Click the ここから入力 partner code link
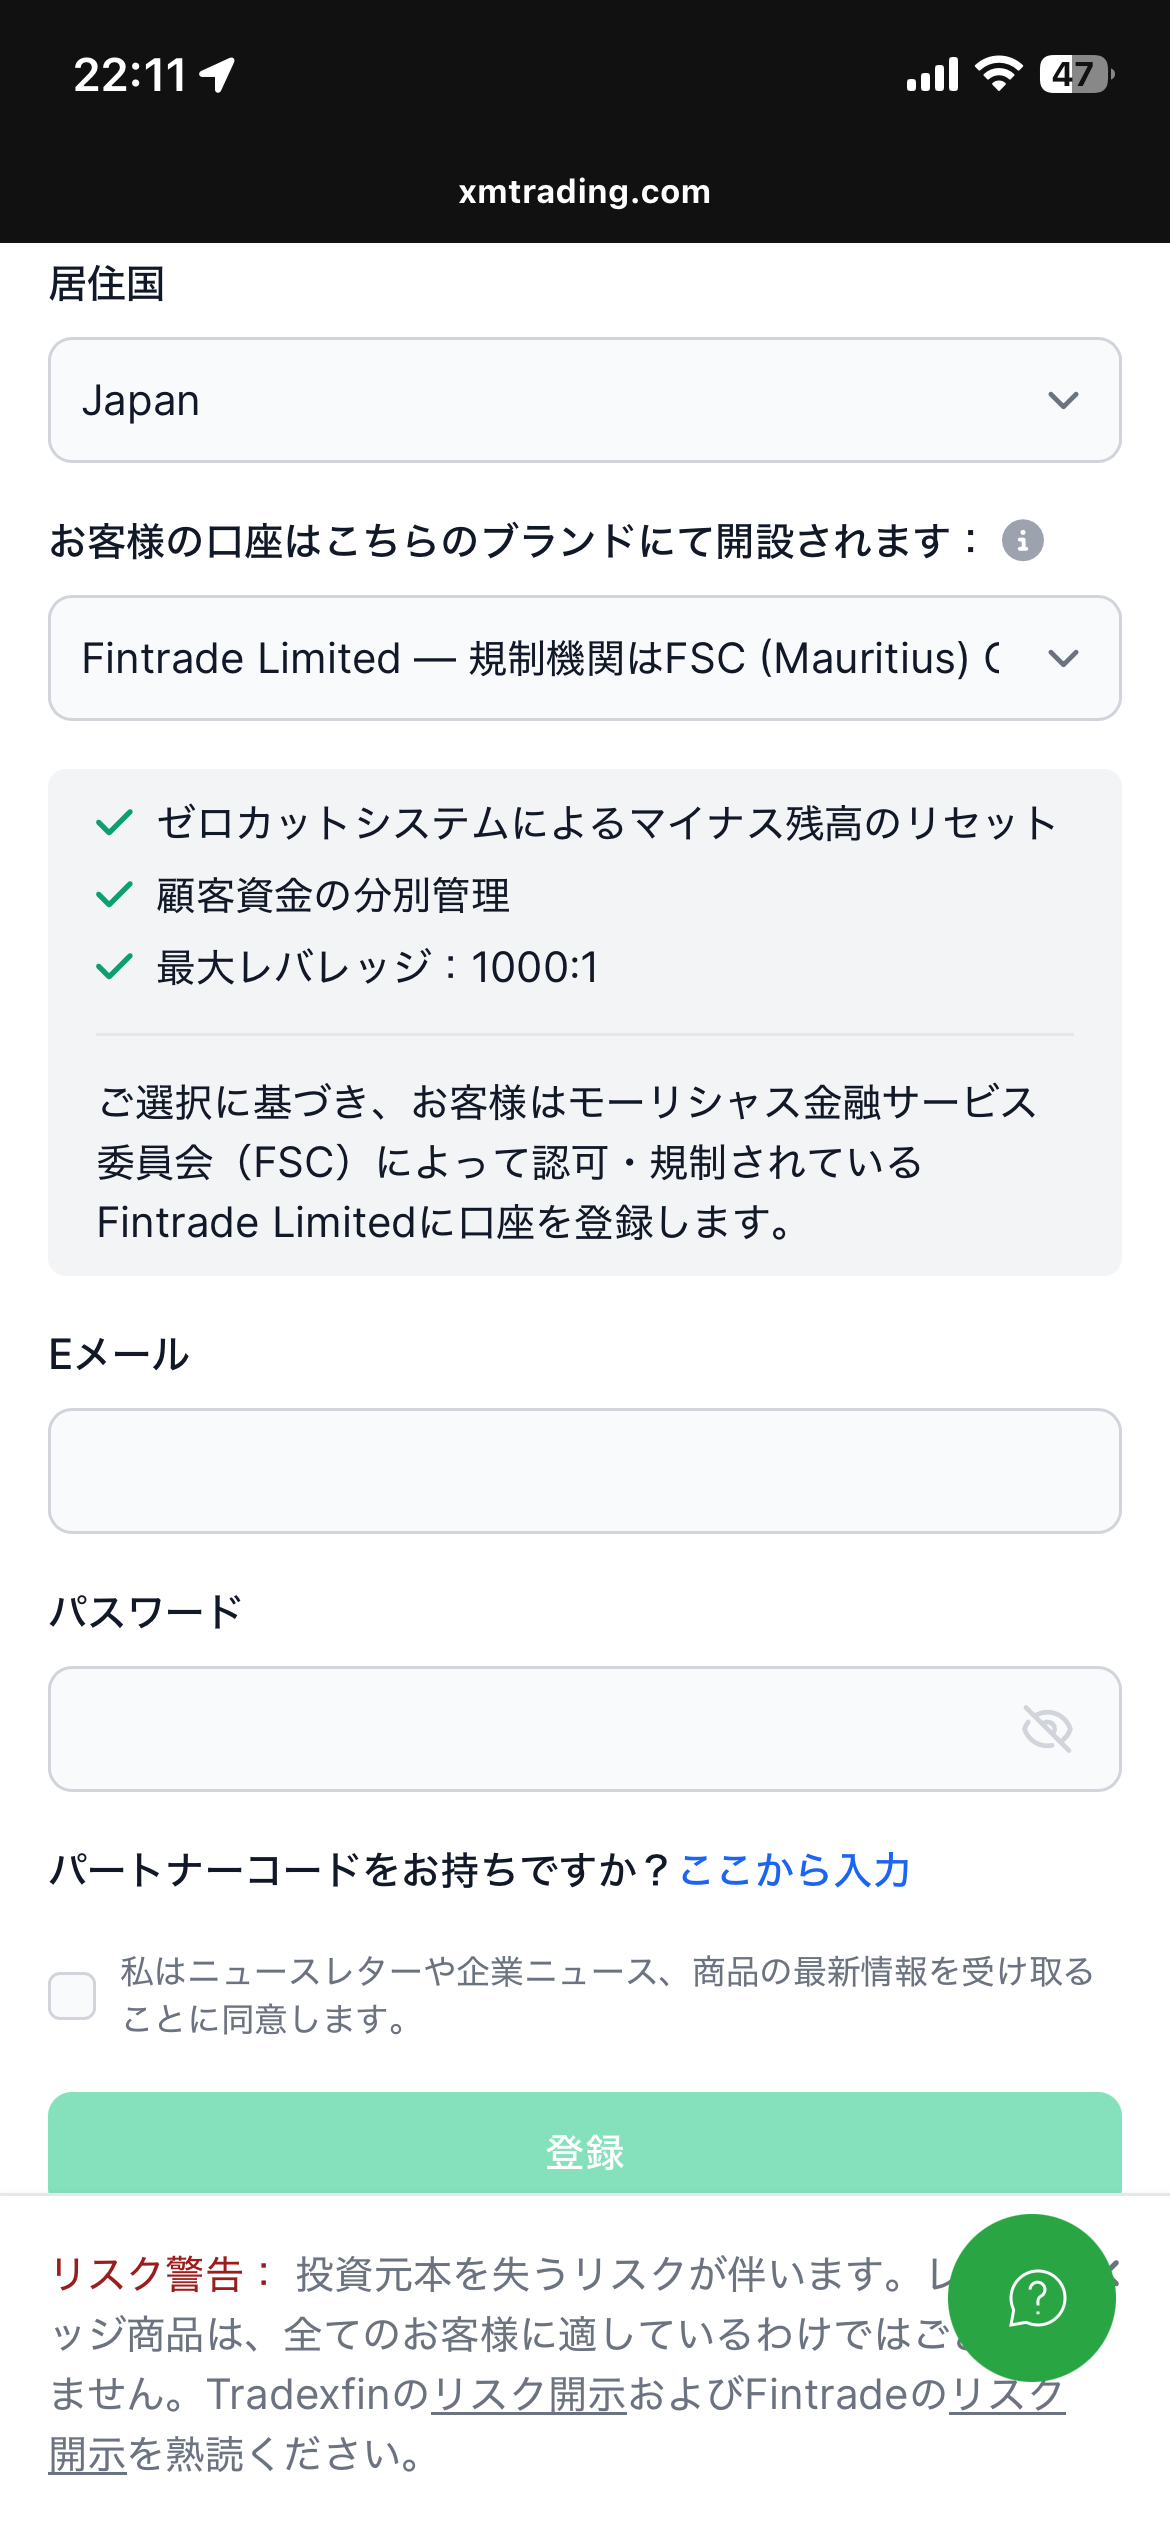This screenshot has height=2532, width=1170. (x=795, y=1870)
